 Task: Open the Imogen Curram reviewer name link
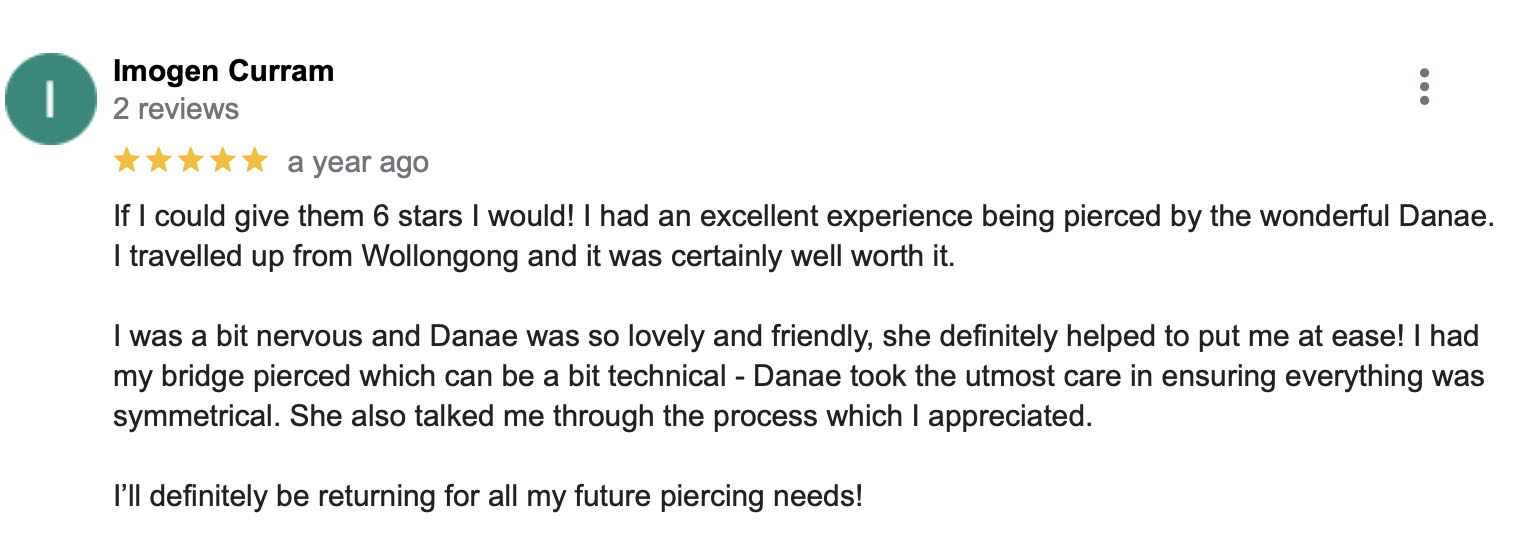(x=223, y=71)
